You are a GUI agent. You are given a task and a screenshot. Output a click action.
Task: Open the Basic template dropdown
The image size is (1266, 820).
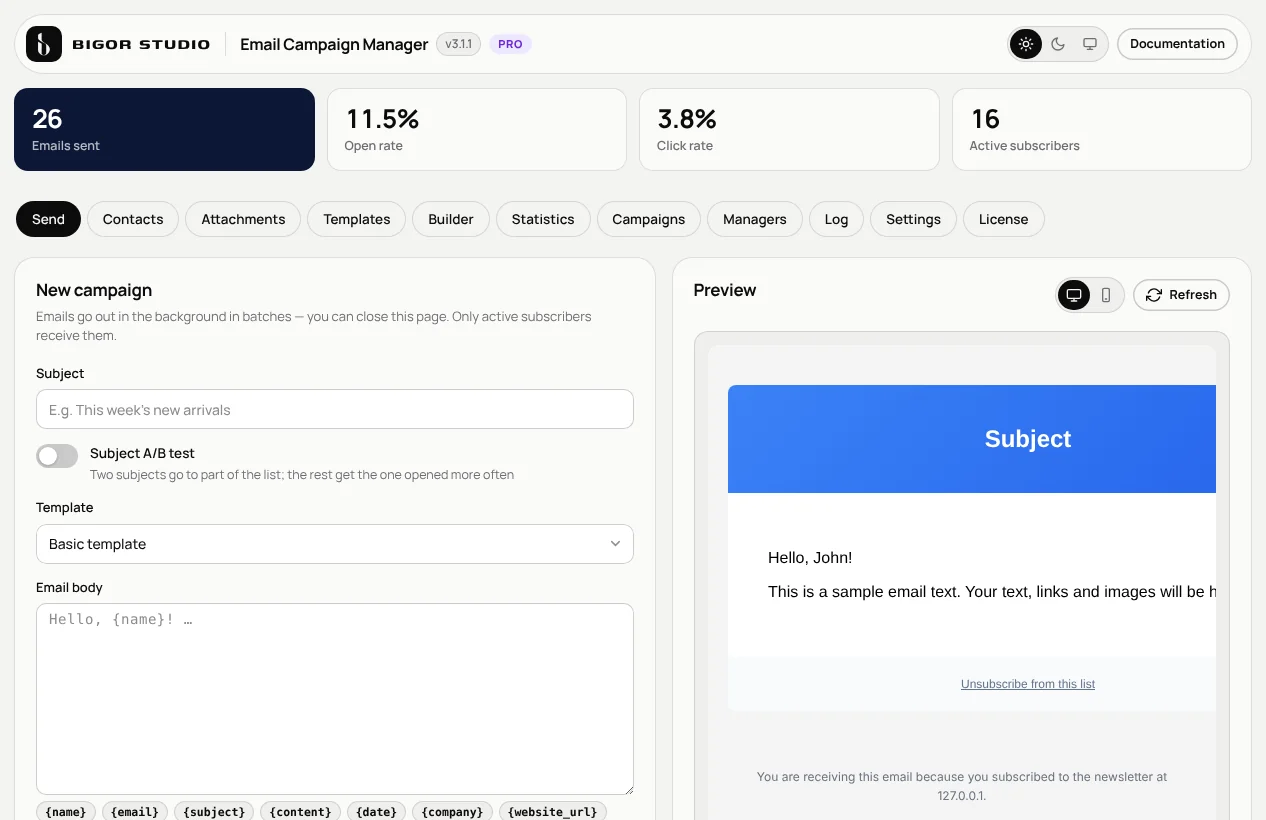pos(335,544)
